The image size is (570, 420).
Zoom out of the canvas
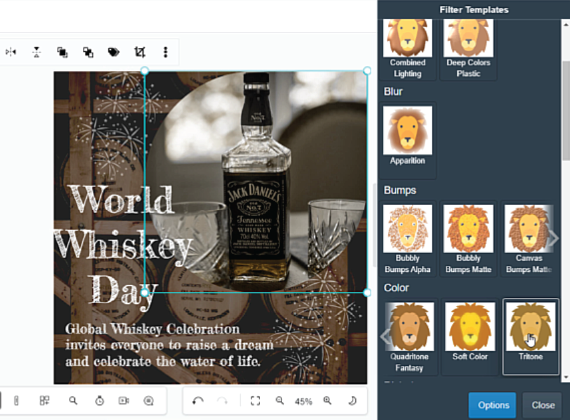pos(280,401)
